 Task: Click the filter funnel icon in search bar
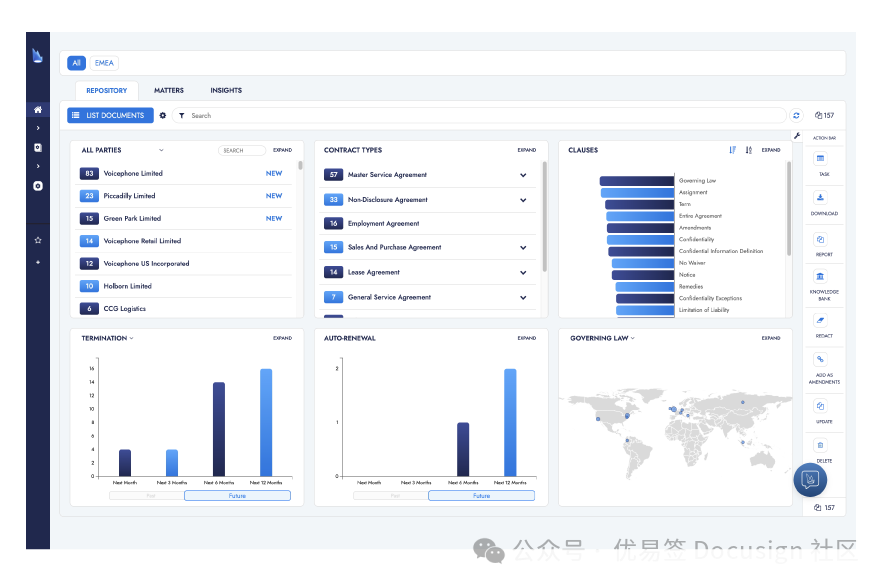tap(181, 115)
